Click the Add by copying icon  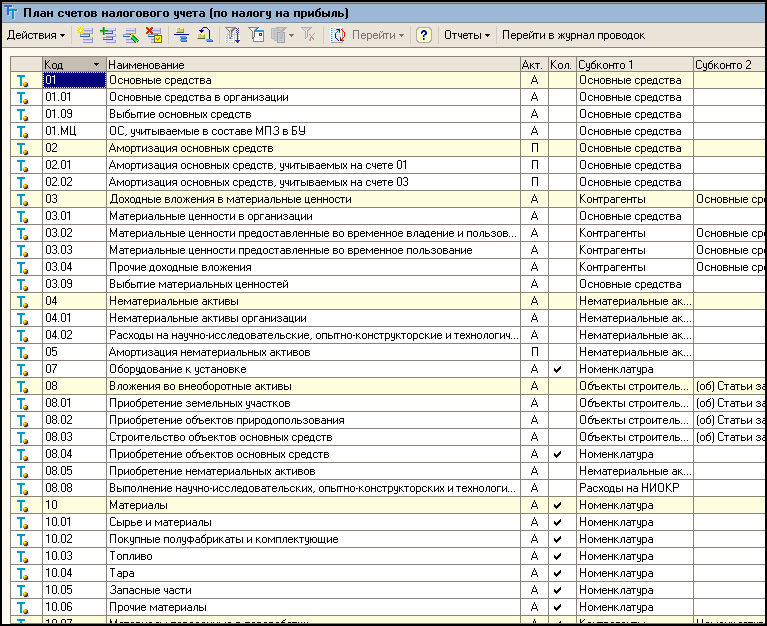click(x=108, y=35)
